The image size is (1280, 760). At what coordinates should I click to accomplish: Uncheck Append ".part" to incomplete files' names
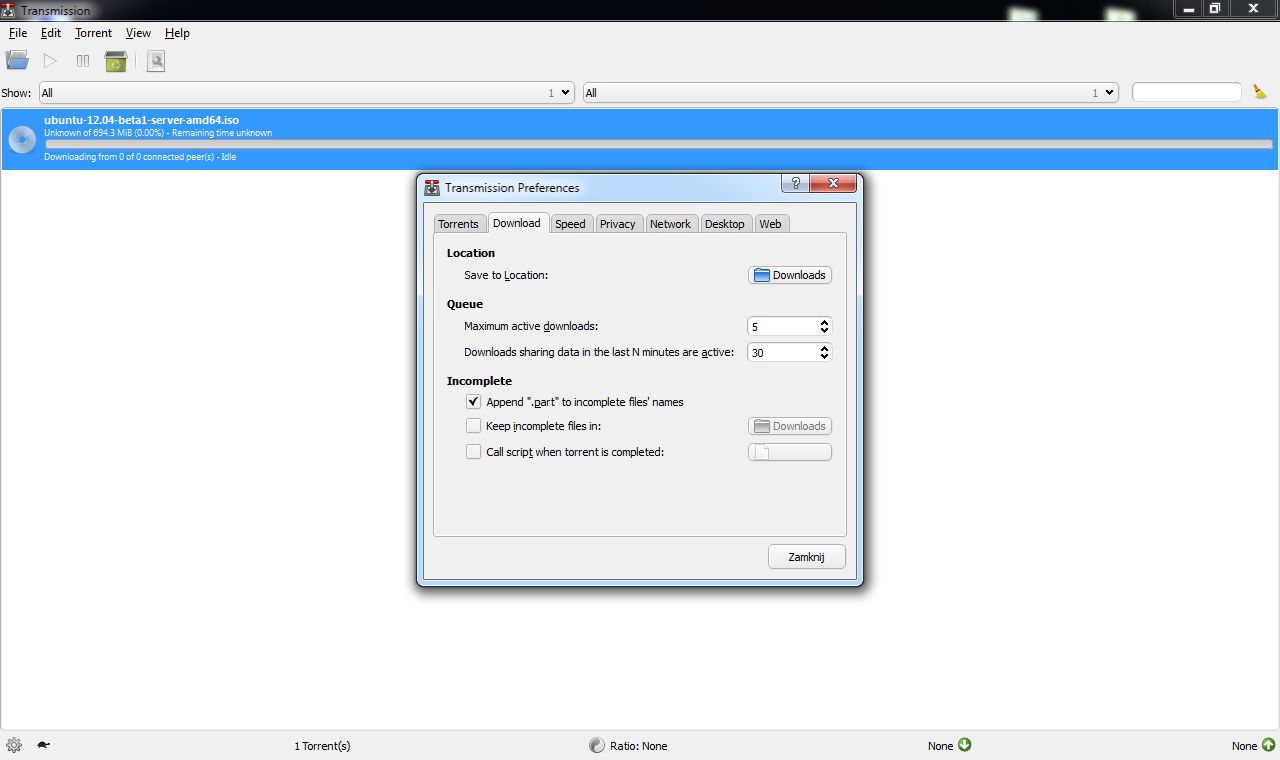[474, 401]
